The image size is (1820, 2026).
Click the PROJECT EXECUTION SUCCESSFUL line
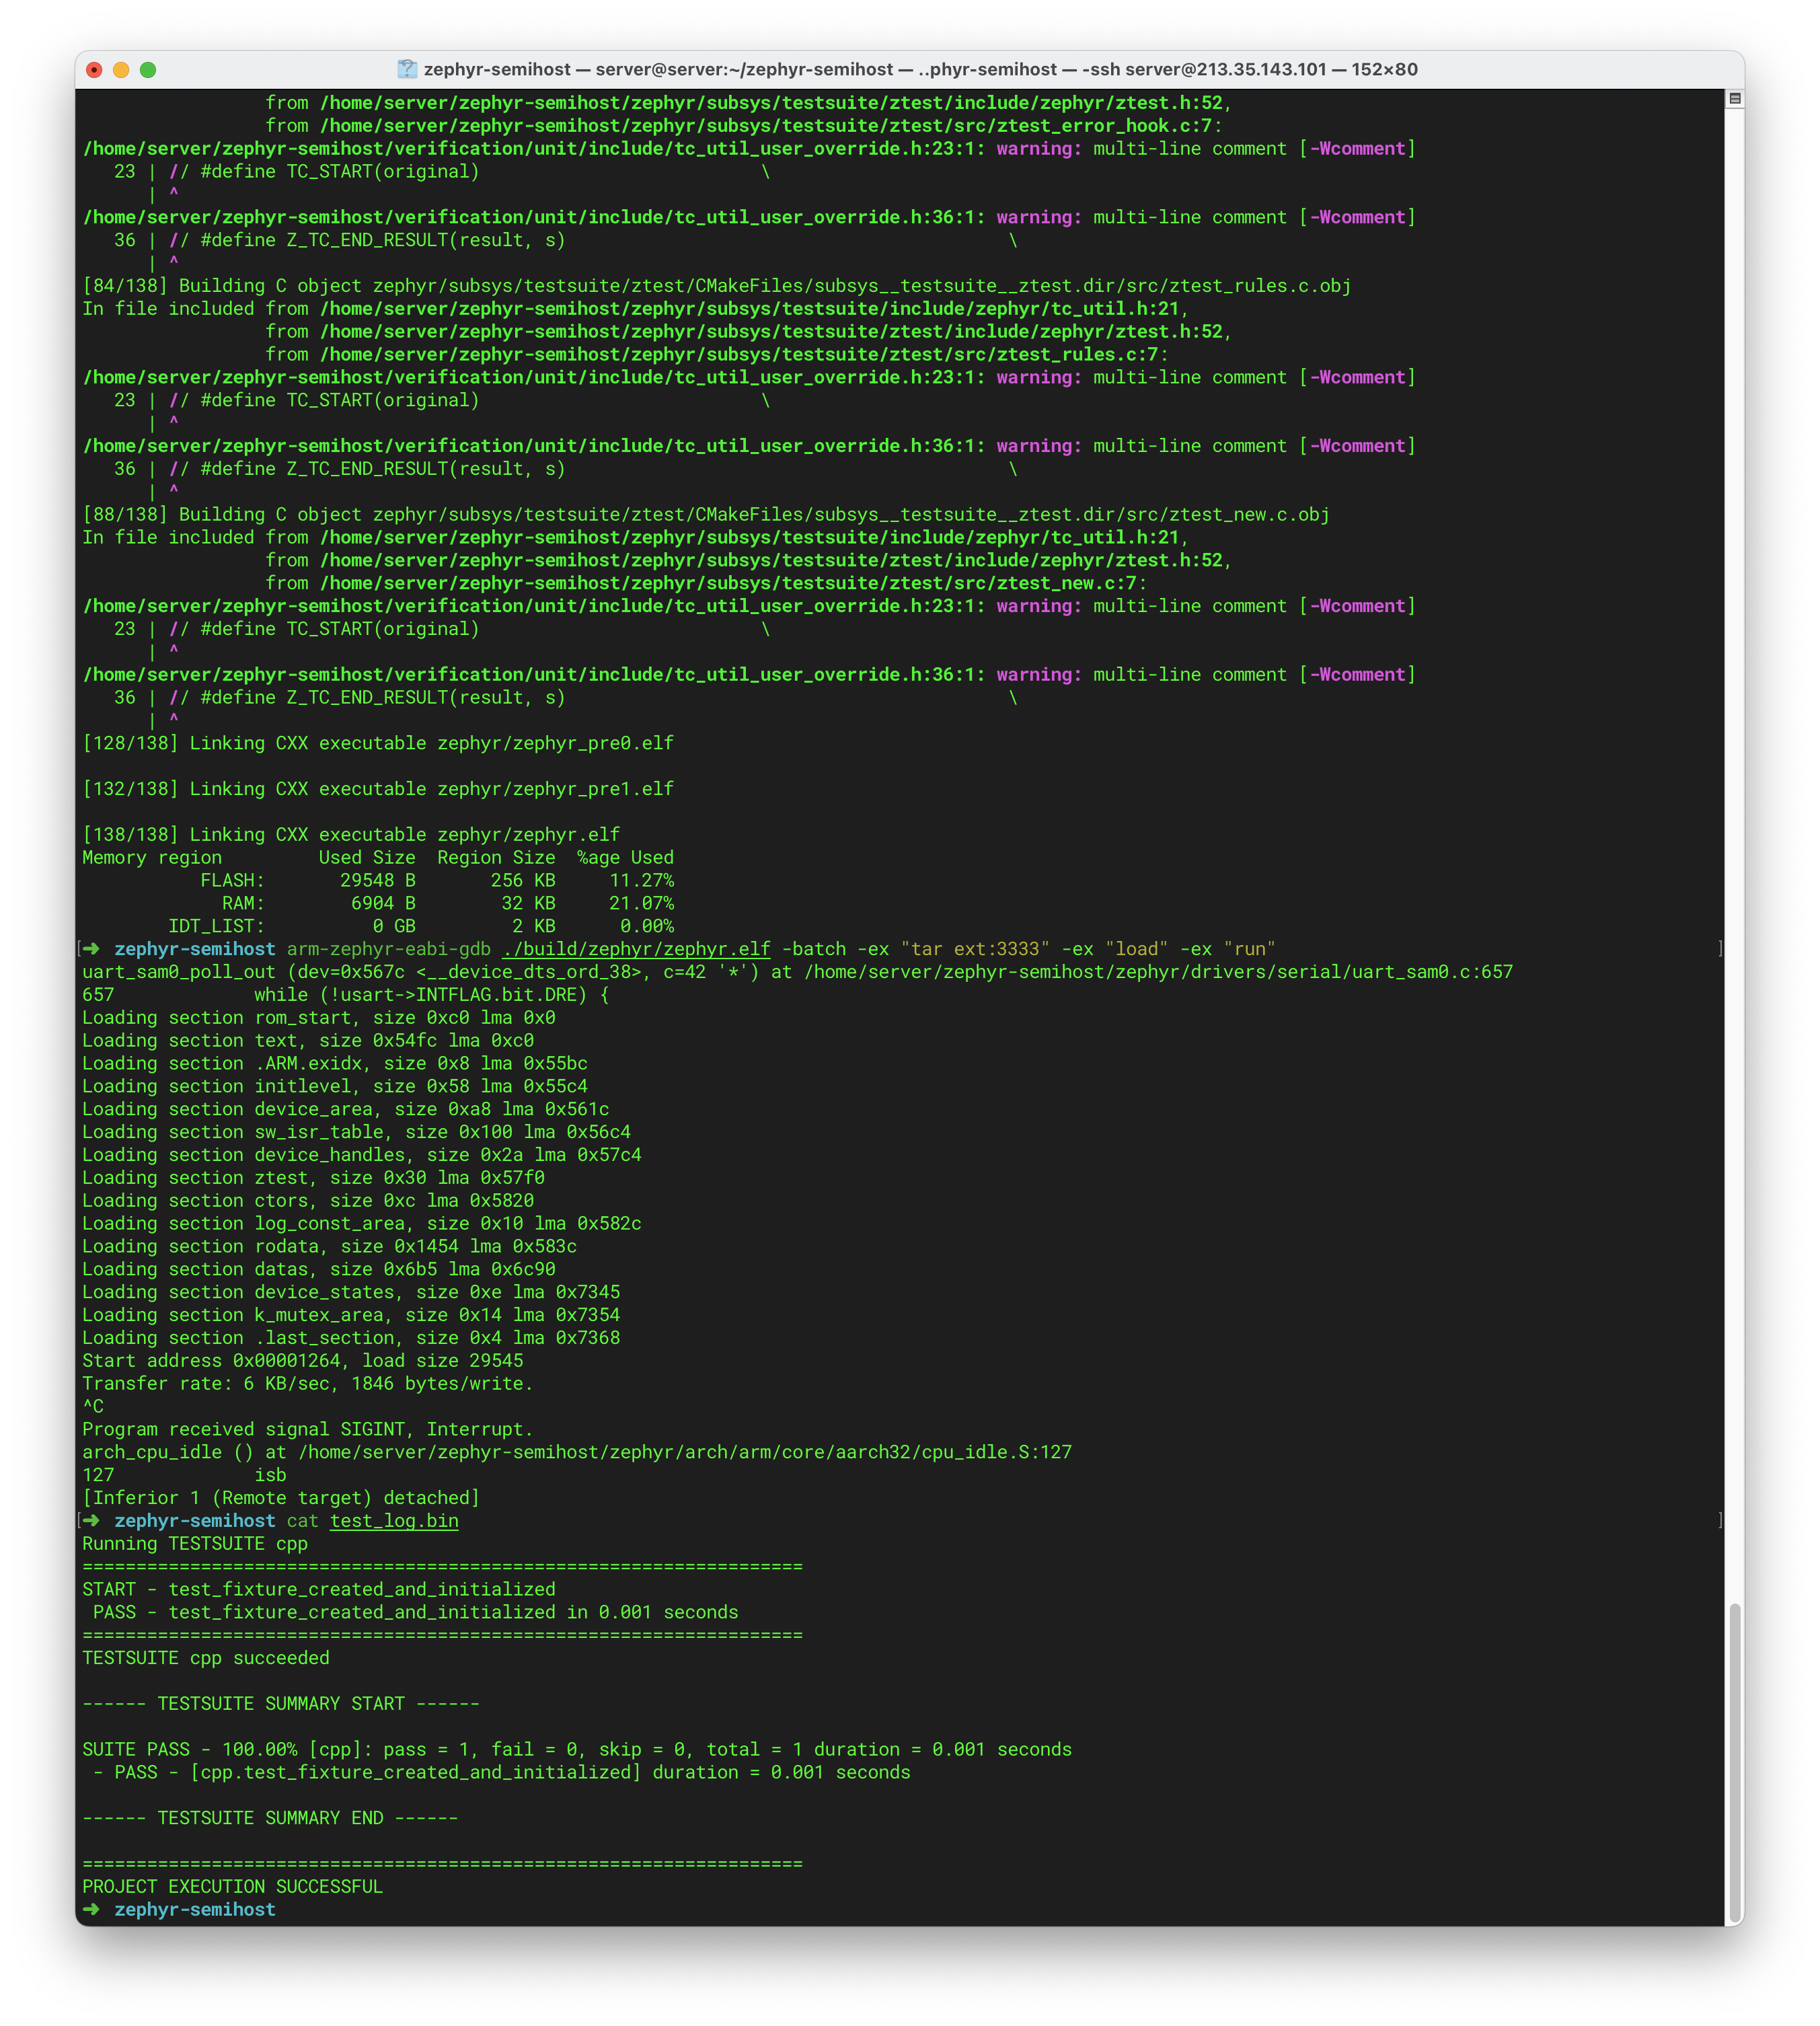[232, 1887]
